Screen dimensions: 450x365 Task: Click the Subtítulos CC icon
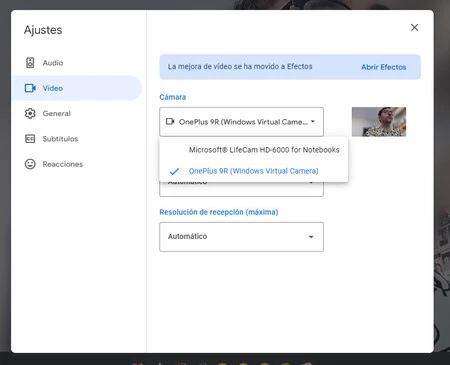point(30,139)
